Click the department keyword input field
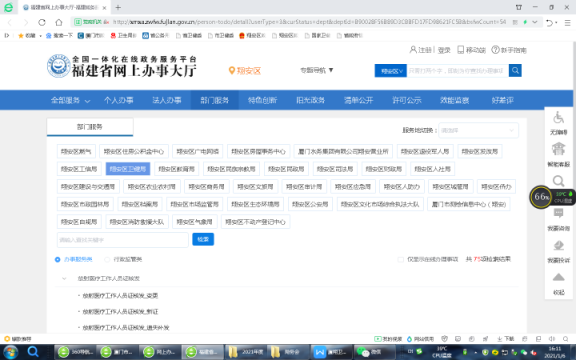576x360 pixels. pos(123,240)
